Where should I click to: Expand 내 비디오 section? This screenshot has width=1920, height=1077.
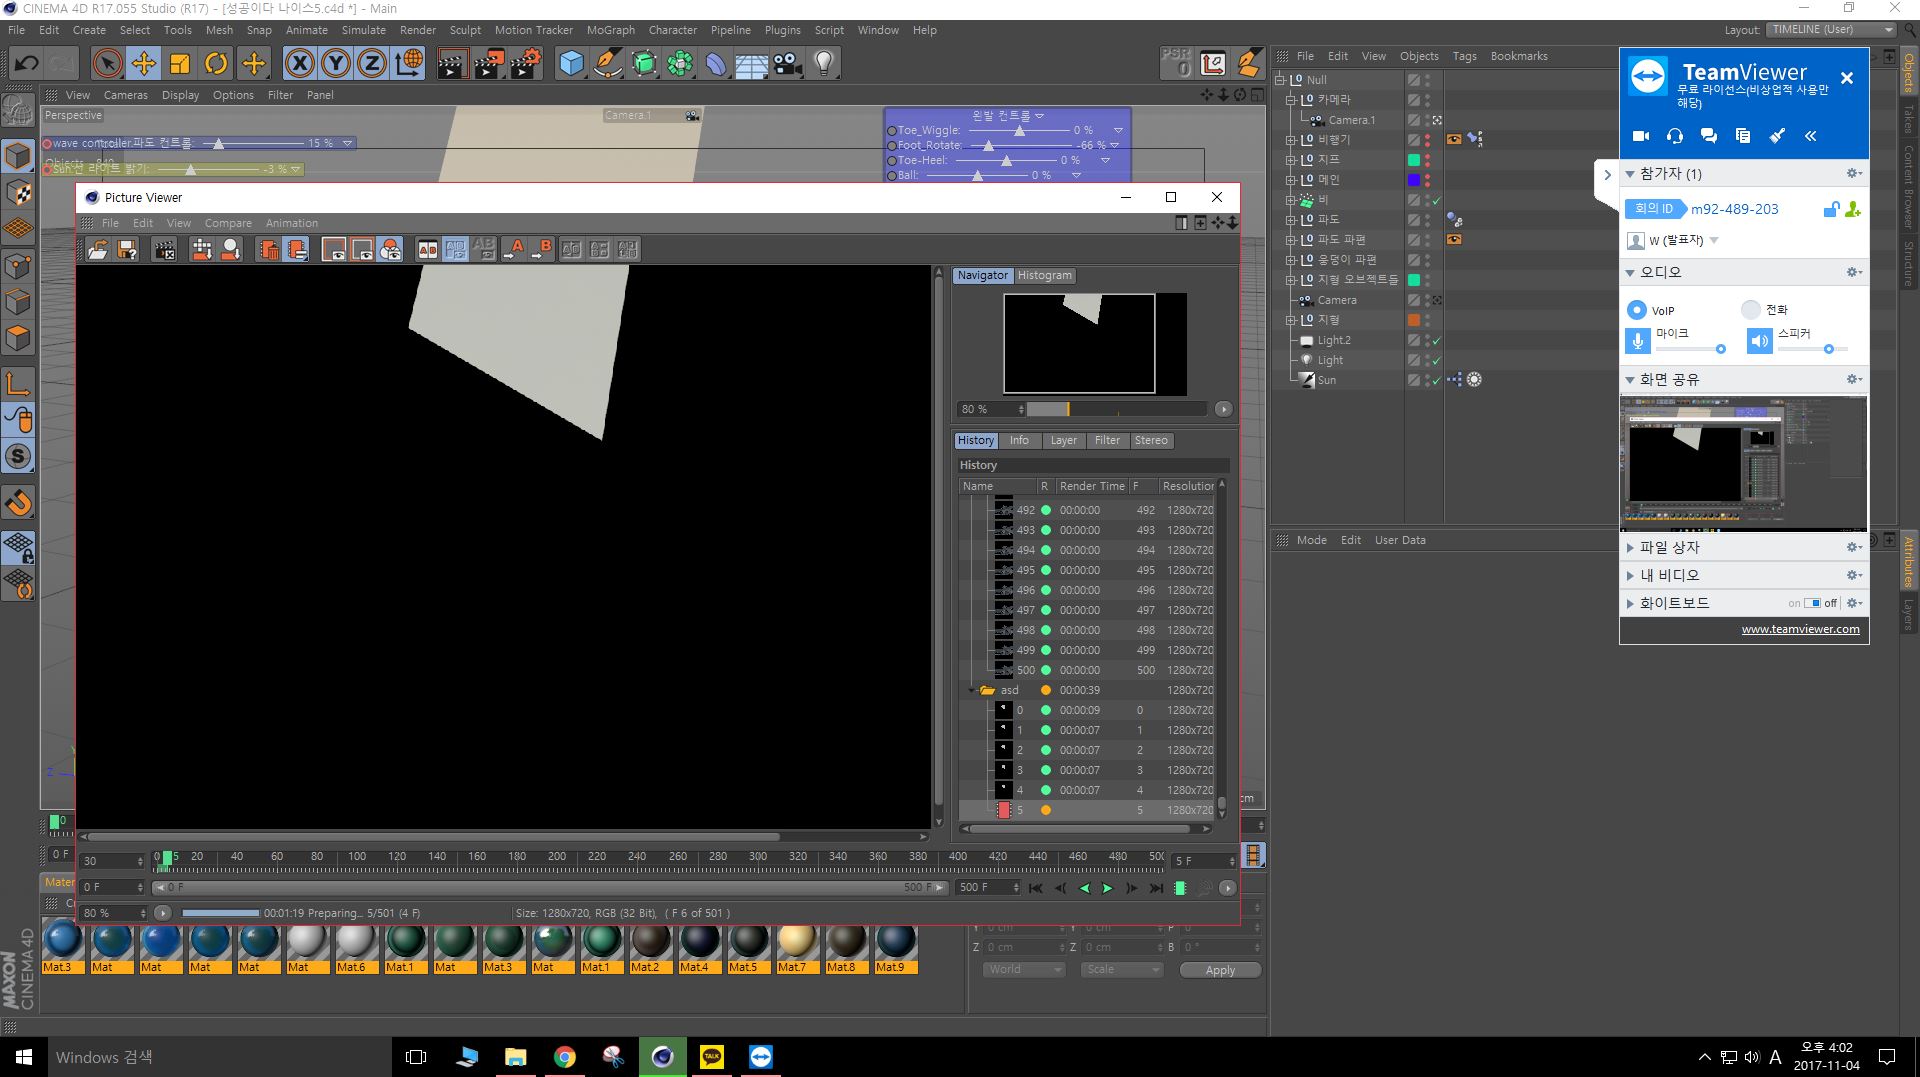[x=1630, y=576]
